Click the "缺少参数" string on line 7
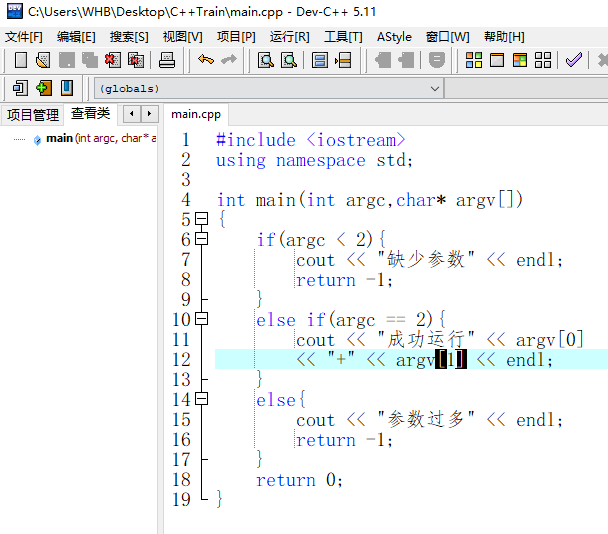 [x=426, y=259]
